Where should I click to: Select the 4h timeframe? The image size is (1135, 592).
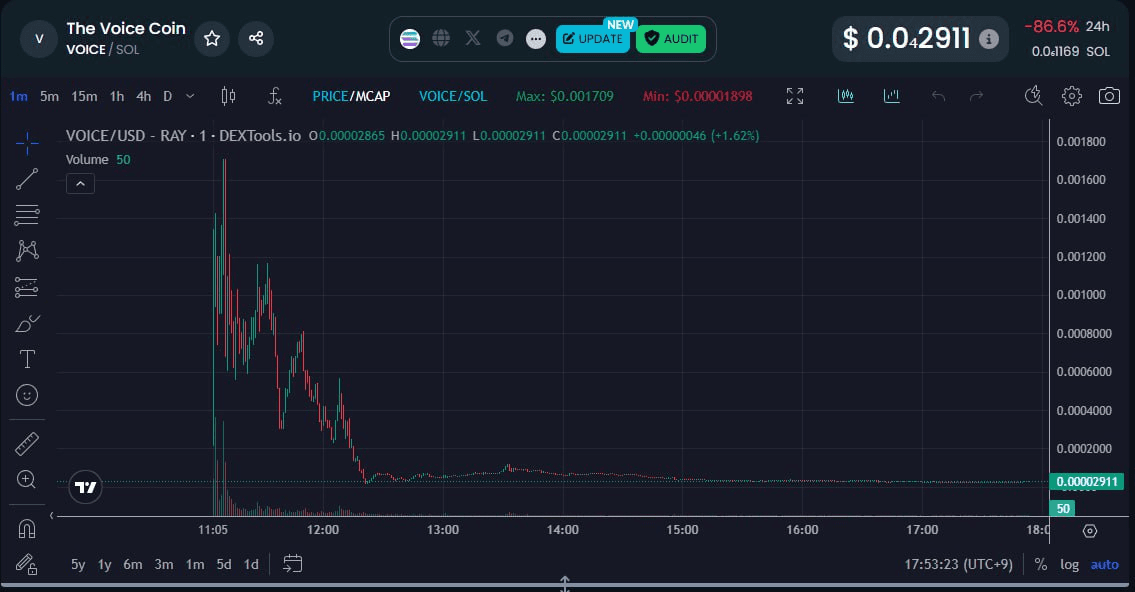pyautogui.click(x=143, y=96)
